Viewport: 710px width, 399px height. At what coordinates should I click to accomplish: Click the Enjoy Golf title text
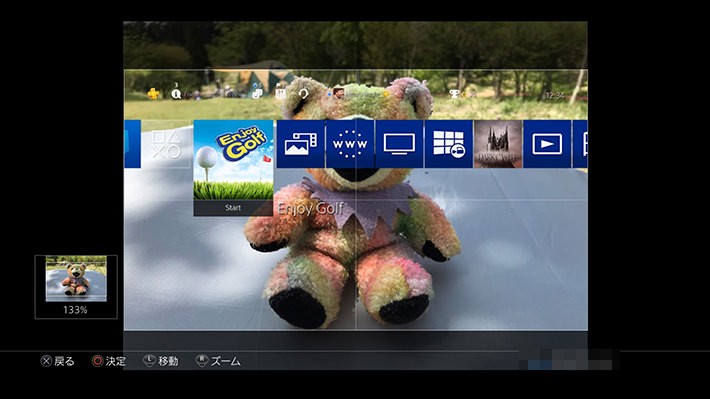tap(311, 208)
